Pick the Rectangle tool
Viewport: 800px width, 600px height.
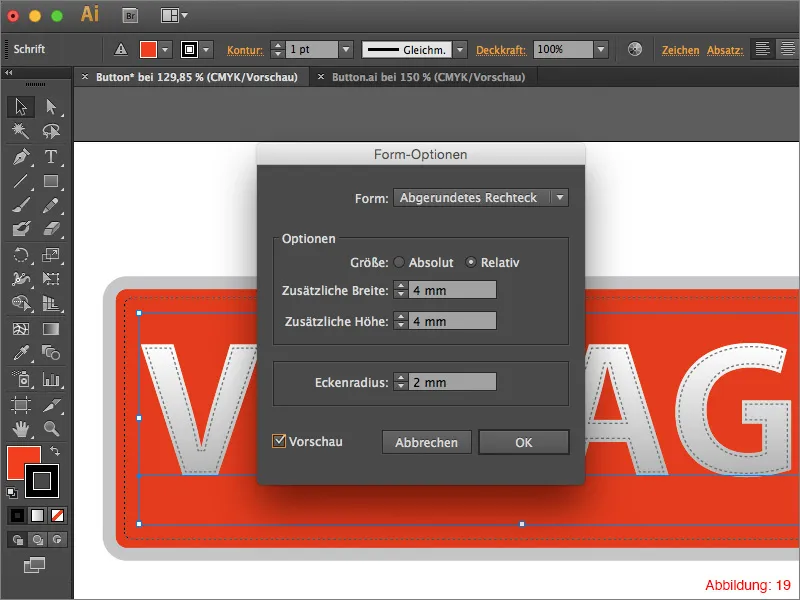[x=51, y=181]
